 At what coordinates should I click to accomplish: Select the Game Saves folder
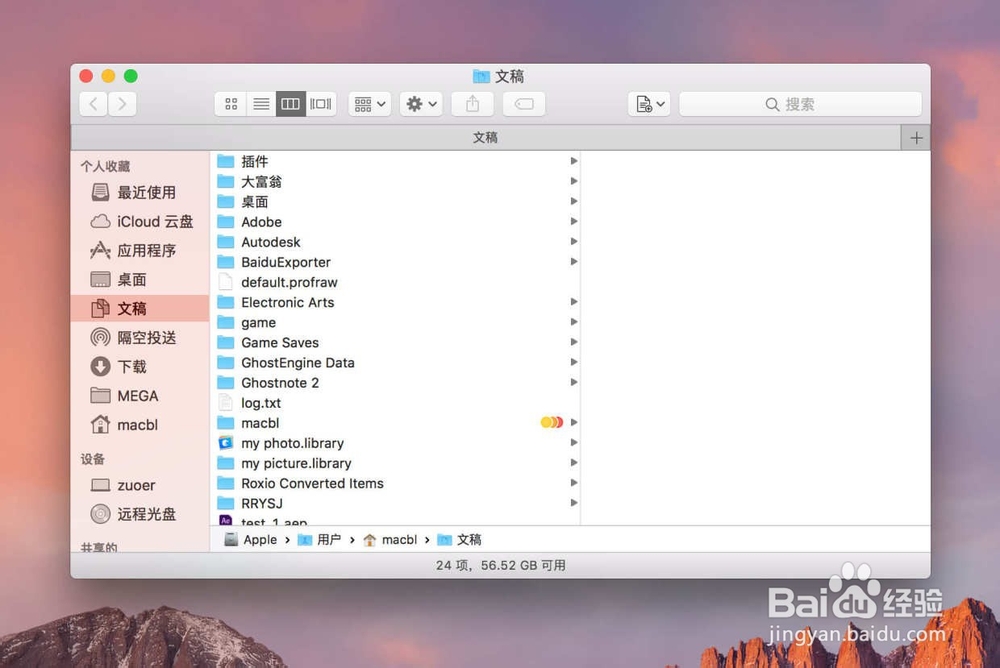tap(395, 342)
